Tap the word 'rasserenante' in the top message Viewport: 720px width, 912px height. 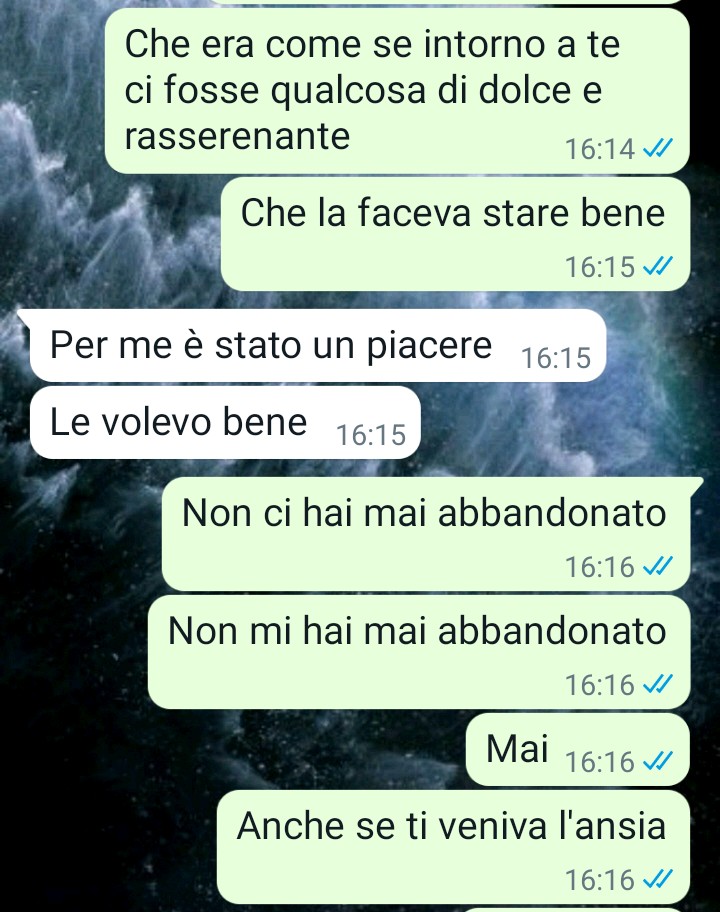(237, 137)
